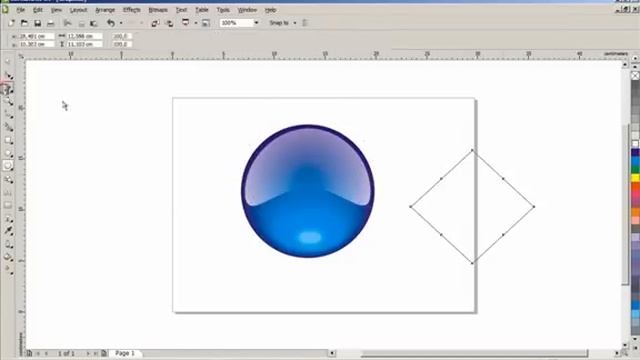
Task: Select the highlighted Polygon tool
Action: pos(8,166)
